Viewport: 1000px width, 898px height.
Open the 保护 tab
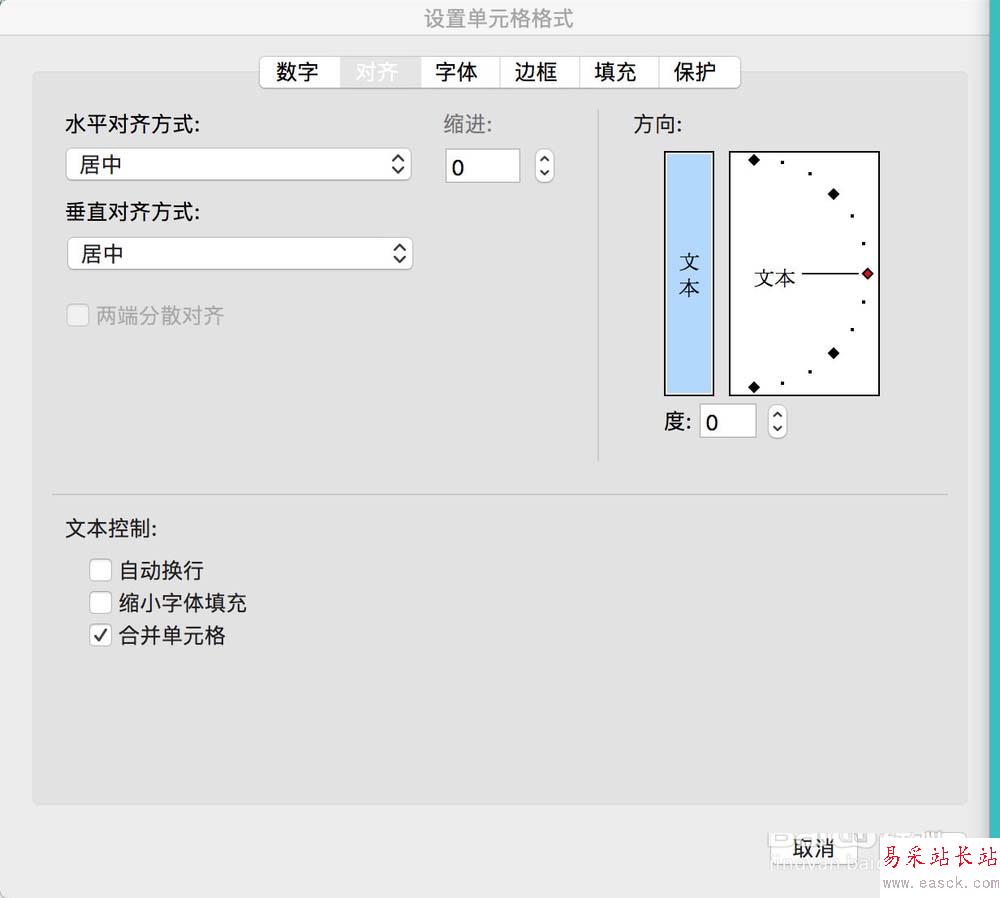[x=695, y=72]
